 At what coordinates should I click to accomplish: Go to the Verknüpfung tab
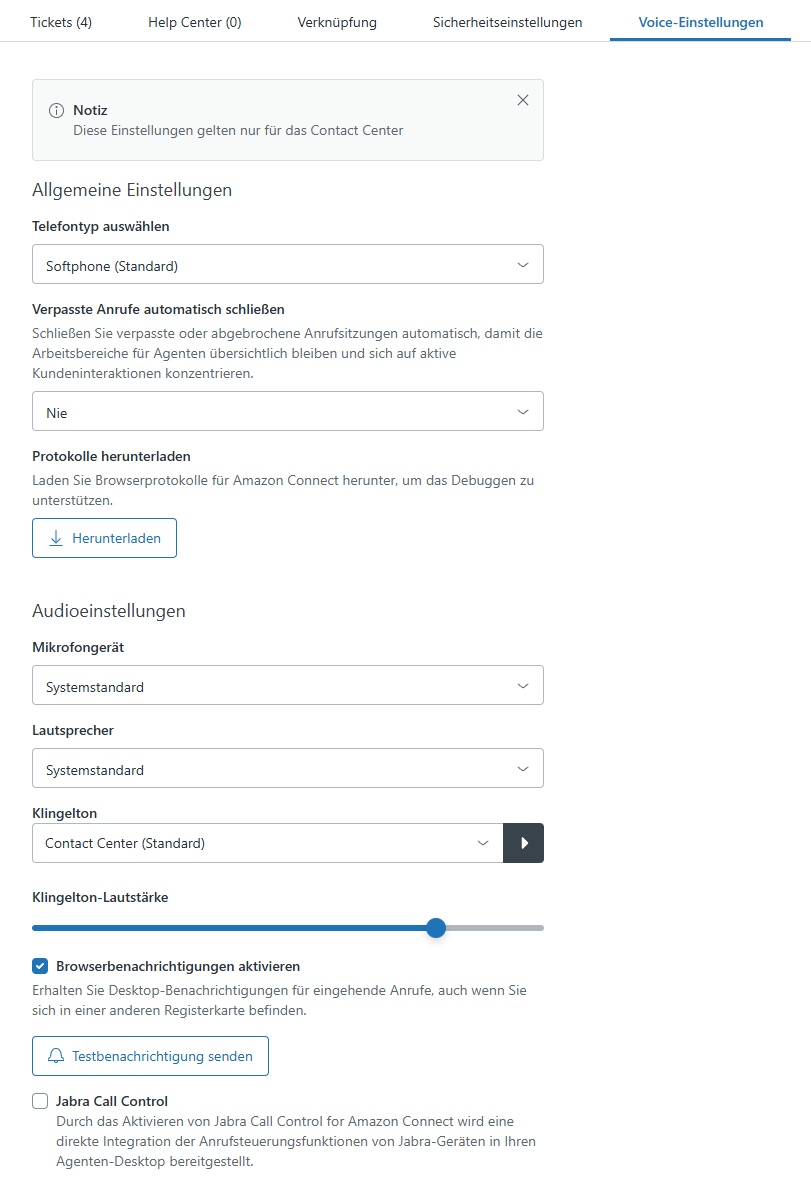(337, 22)
